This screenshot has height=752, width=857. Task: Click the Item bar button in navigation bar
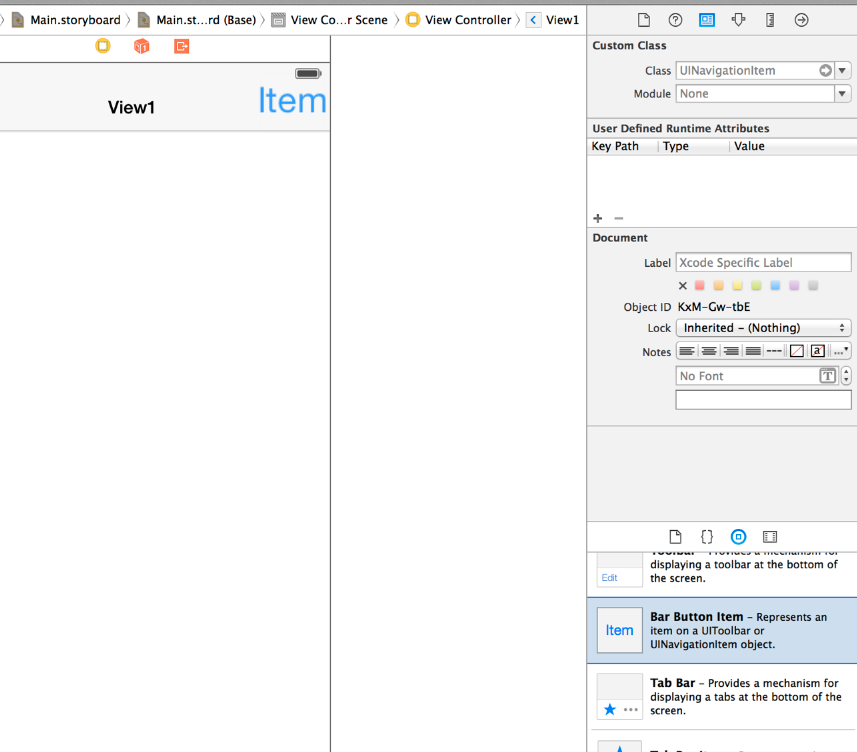point(292,100)
